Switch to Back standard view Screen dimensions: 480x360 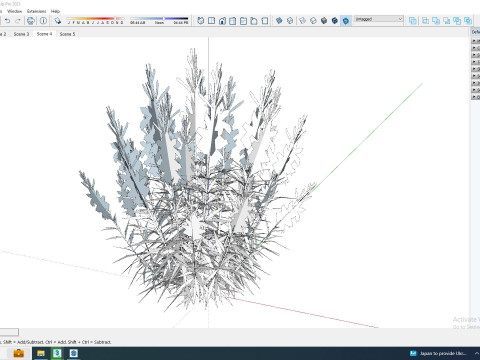tap(243, 21)
